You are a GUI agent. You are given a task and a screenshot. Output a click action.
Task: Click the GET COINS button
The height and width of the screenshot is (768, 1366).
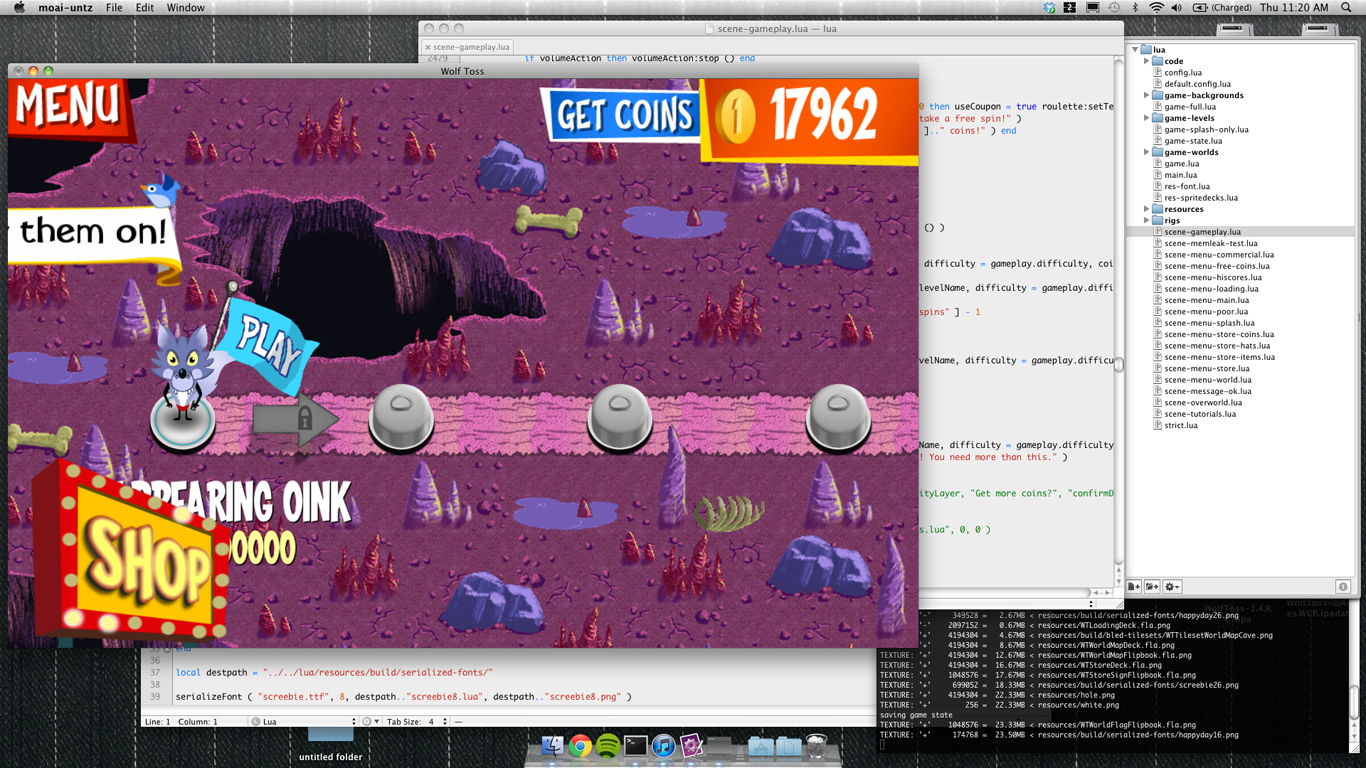click(x=623, y=114)
